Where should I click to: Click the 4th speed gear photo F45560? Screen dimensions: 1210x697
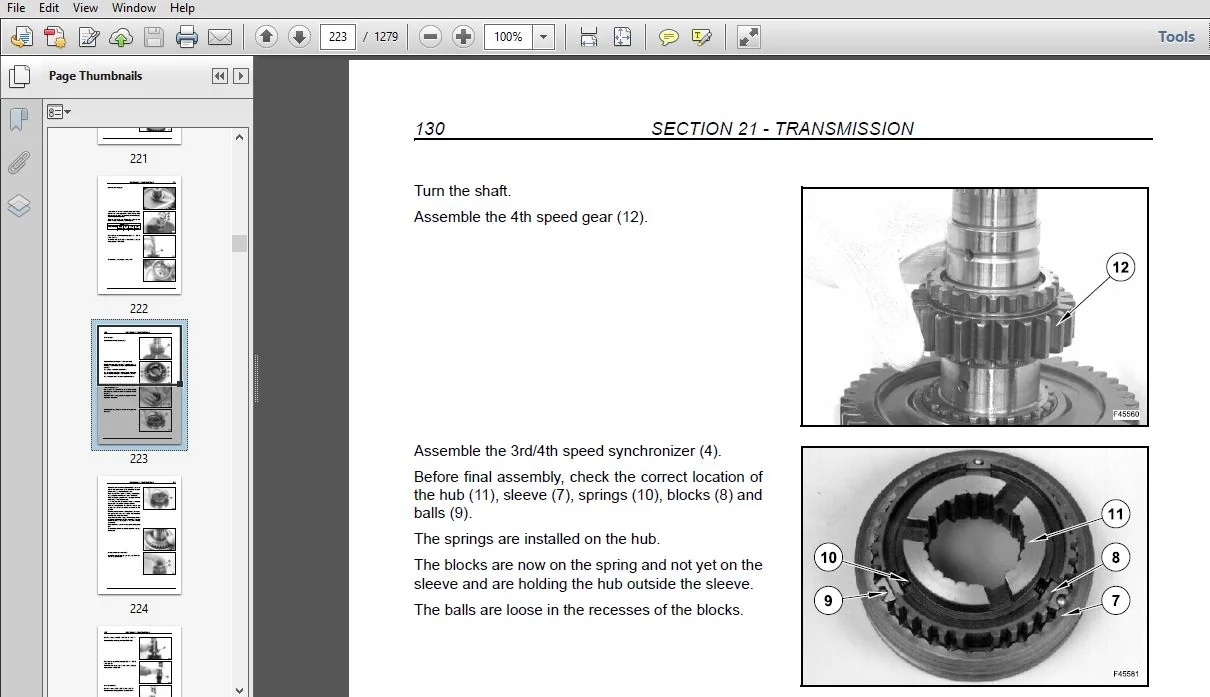pos(975,307)
